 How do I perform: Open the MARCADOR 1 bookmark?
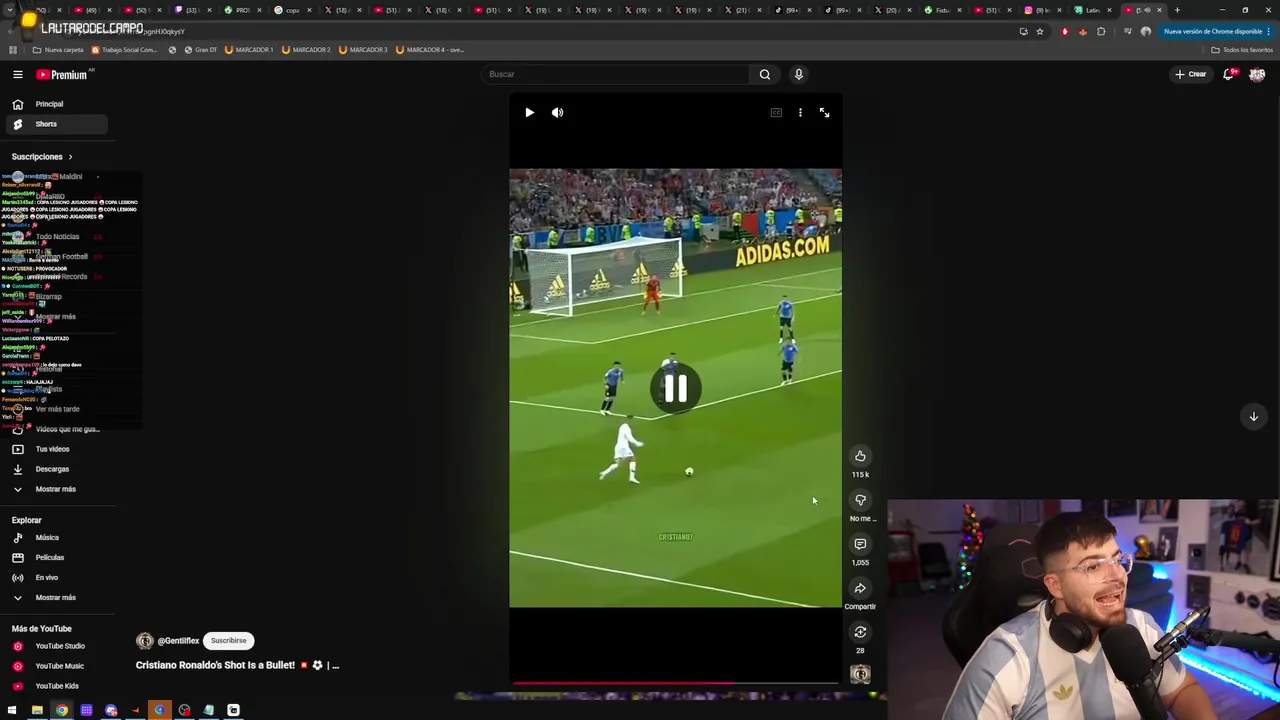click(249, 50)
